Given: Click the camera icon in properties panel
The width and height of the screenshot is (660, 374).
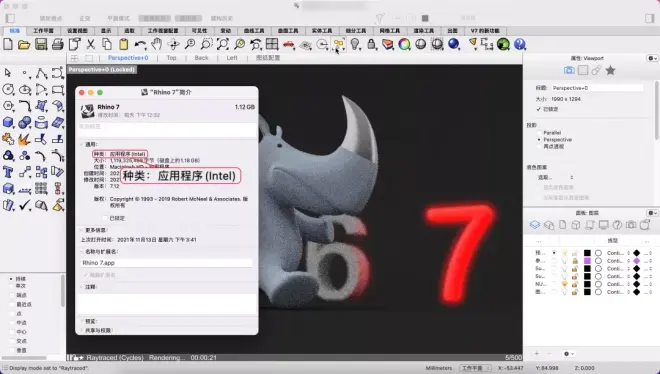Looking at the screenshot, I should click(569, 70).
